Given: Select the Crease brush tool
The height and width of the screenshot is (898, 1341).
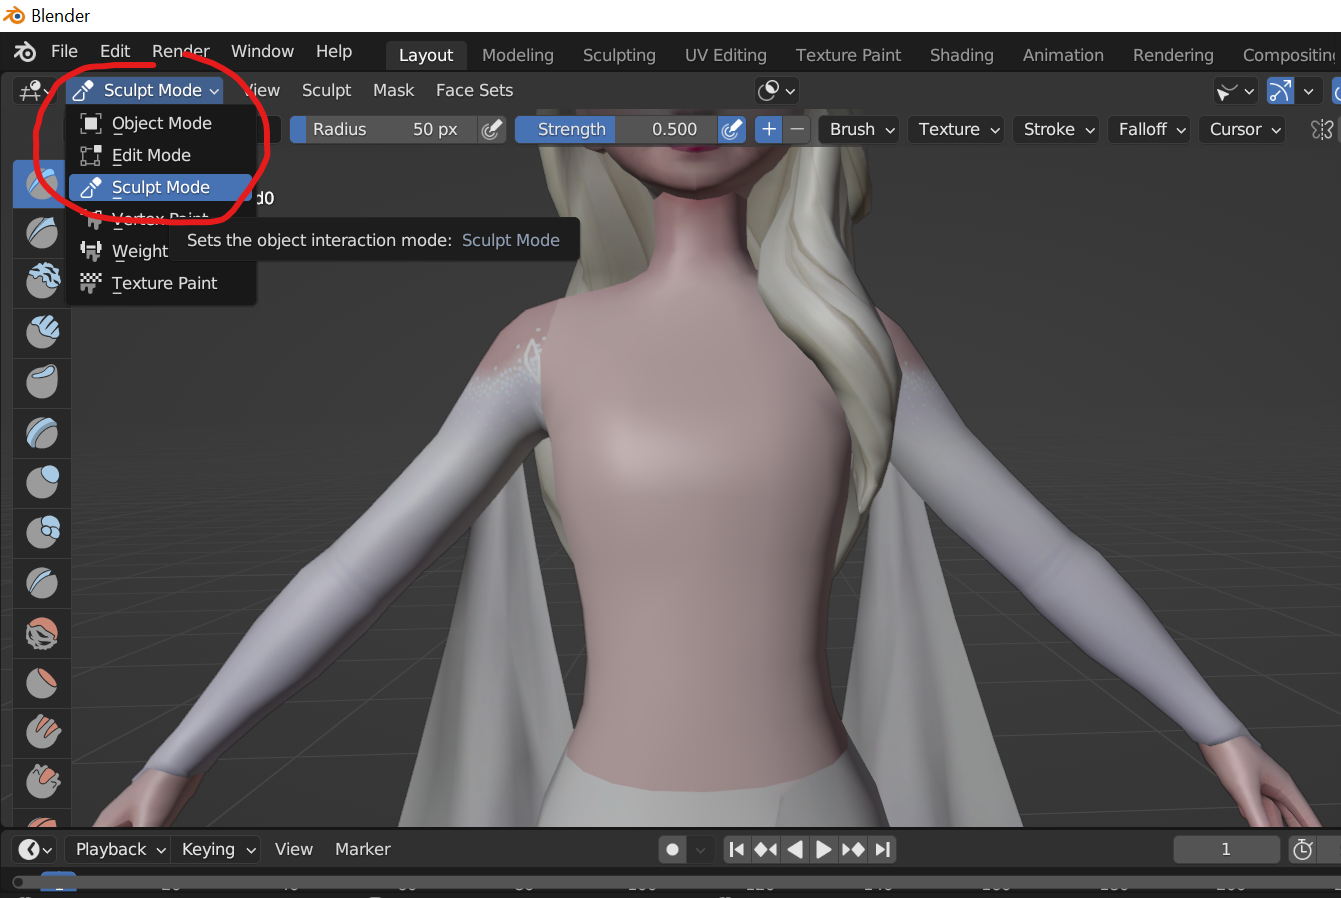Looking at the screenshot, I should [x=41, y=583].
